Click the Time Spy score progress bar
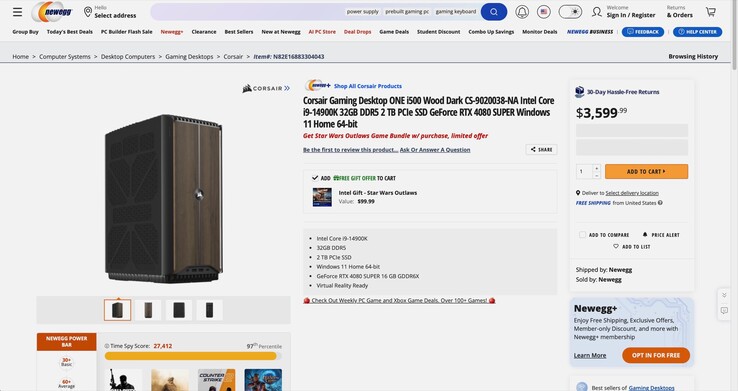738x391 pixels. 191,356
